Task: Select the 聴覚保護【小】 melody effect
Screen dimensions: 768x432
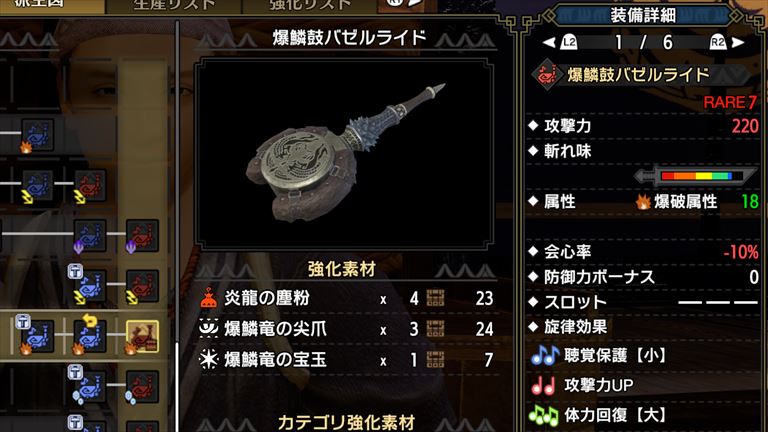Action: pos(600,356)
